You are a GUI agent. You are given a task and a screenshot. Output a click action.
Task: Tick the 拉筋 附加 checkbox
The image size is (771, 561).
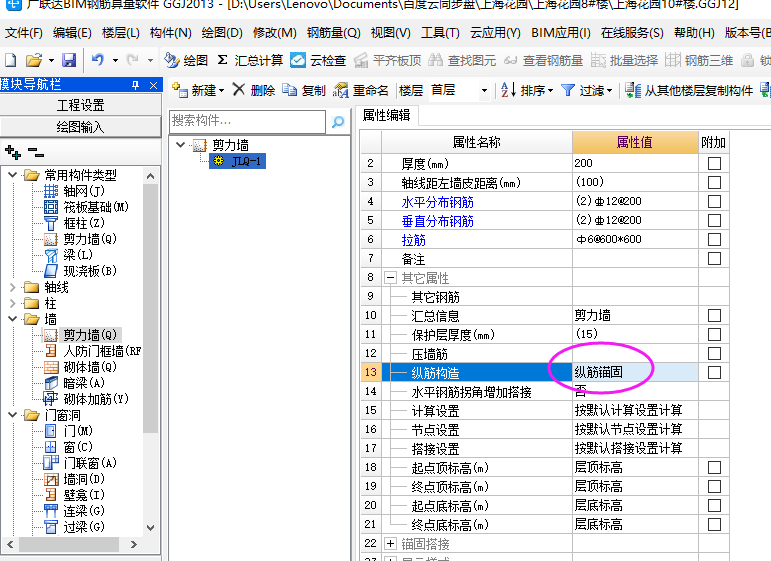click(714, 239)
